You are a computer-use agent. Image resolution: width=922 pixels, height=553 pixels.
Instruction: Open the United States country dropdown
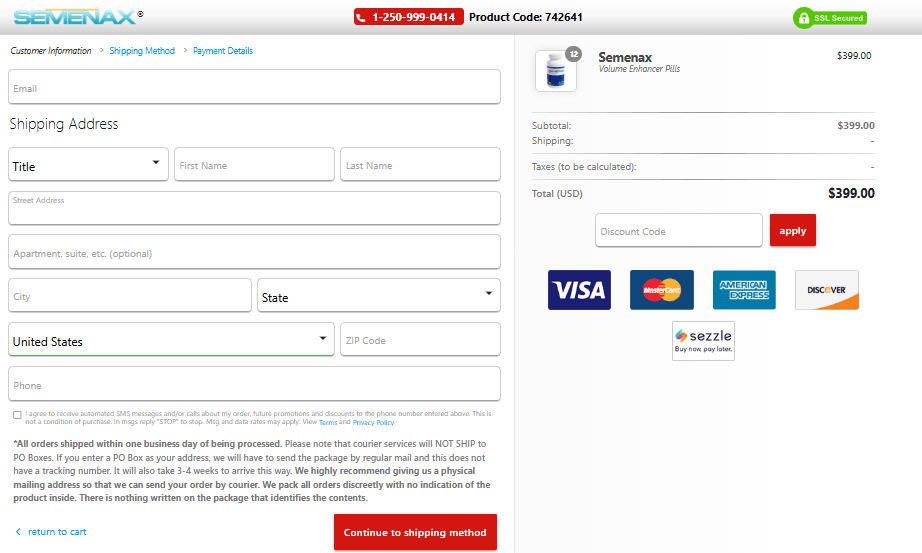click(171, 339)
